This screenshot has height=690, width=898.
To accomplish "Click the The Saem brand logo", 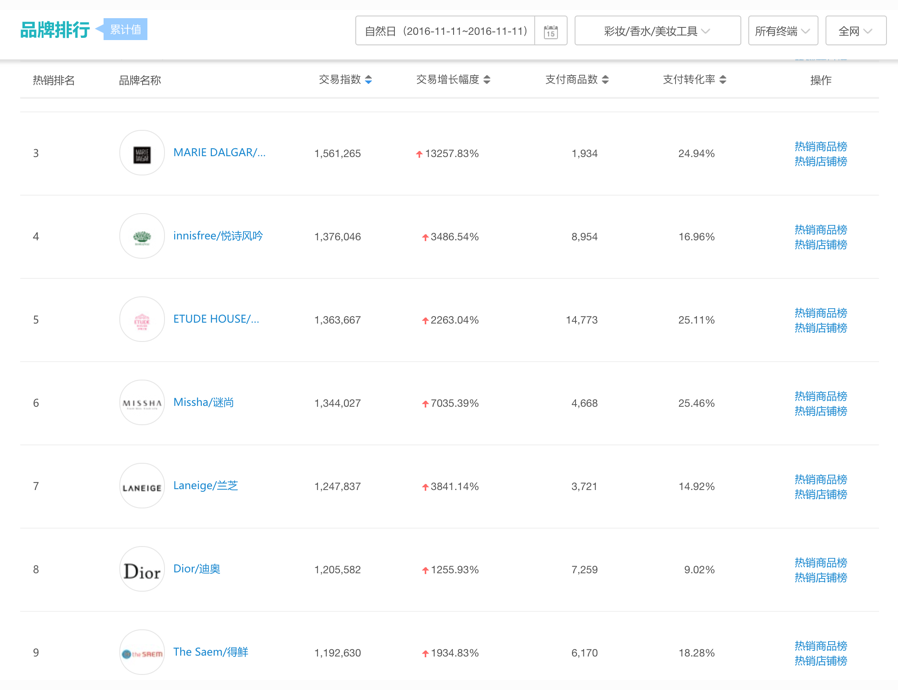I will (142, 653).
